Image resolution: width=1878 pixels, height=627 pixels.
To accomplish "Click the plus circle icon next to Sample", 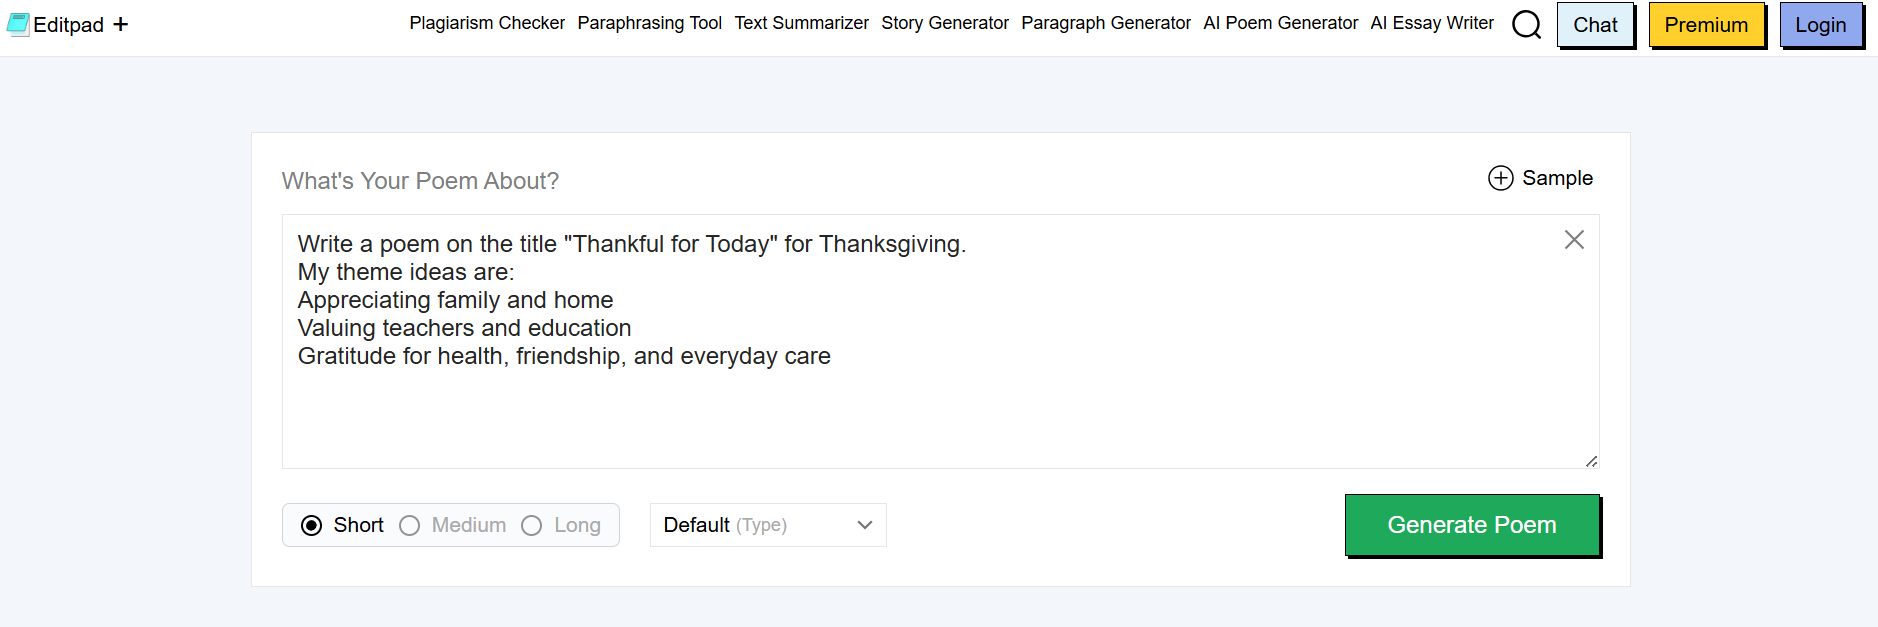I will pos(1499,178).
